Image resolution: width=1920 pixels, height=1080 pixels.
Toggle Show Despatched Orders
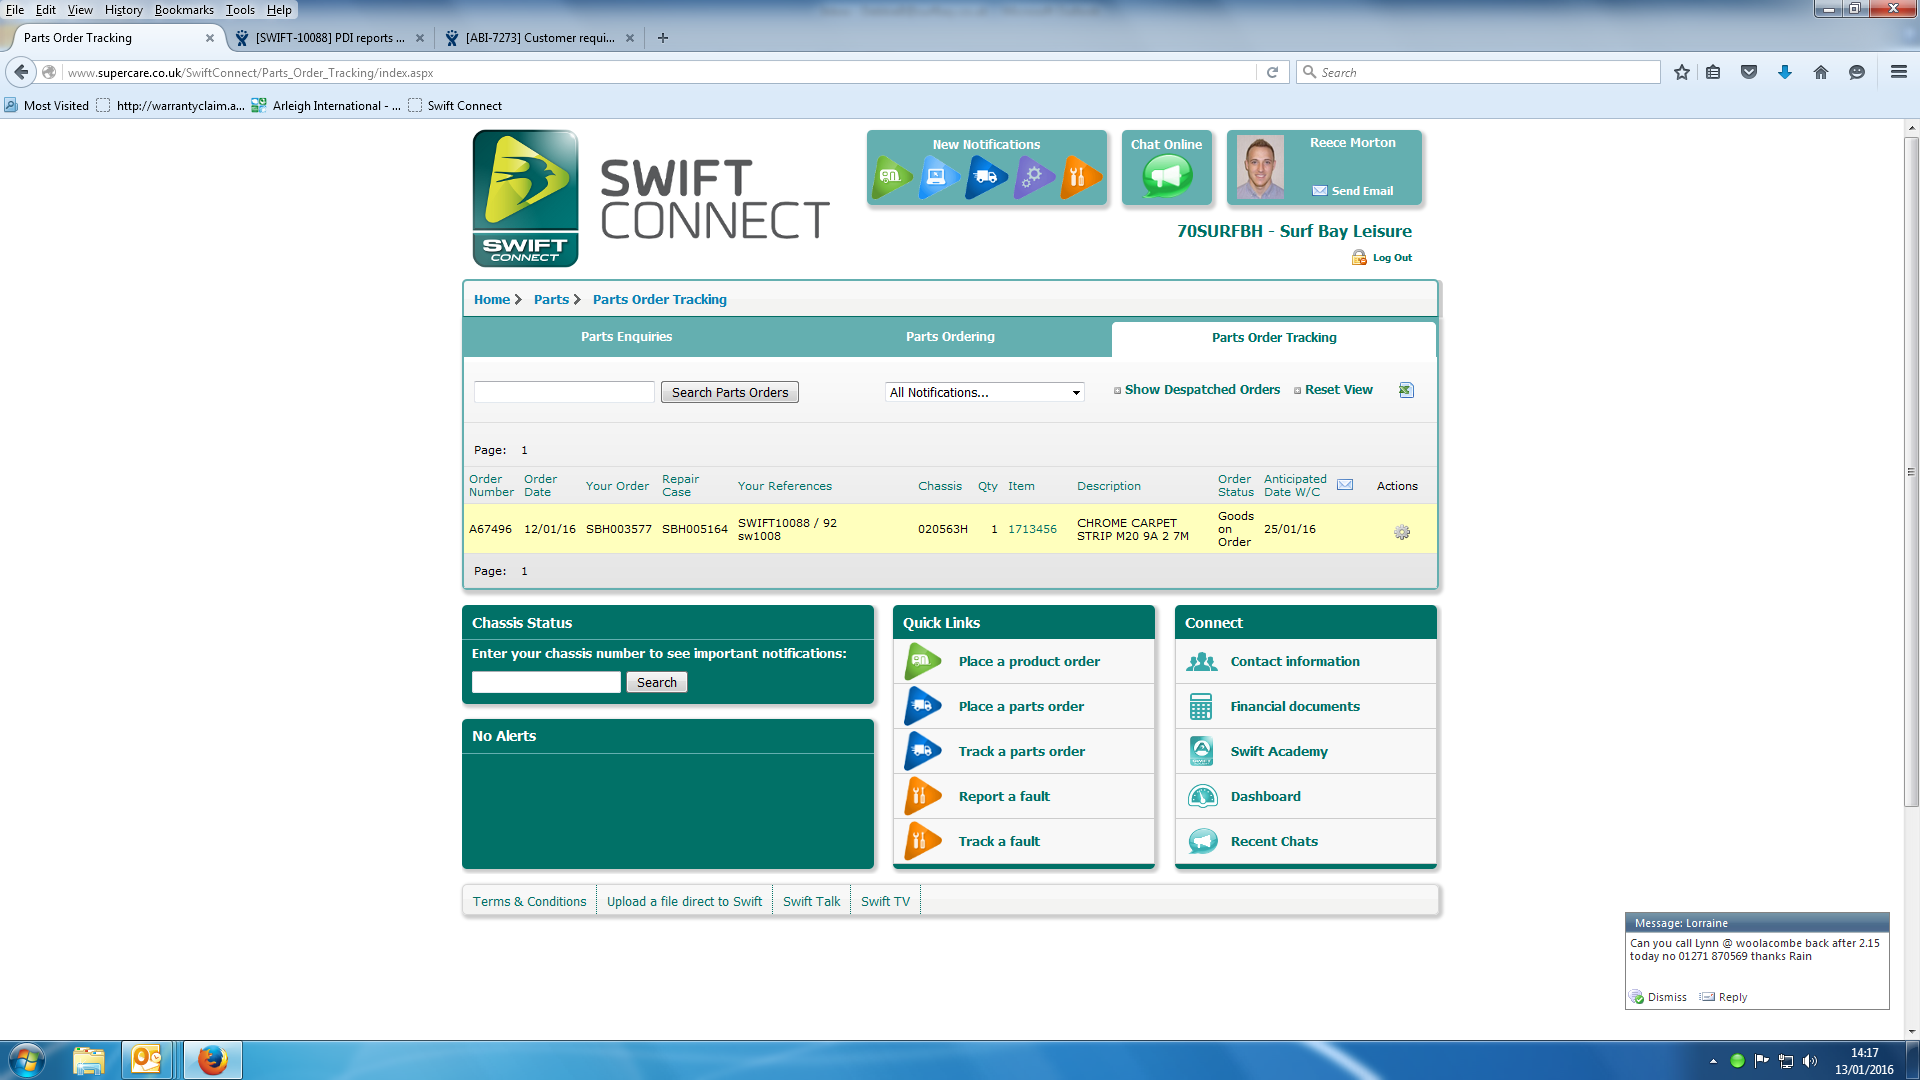(1201, 390)
